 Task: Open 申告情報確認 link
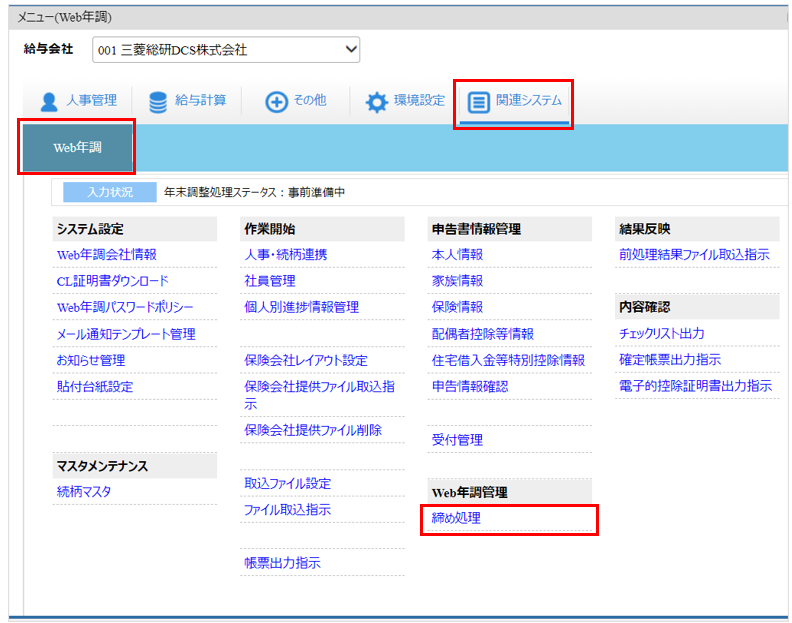tap(470, 387)
